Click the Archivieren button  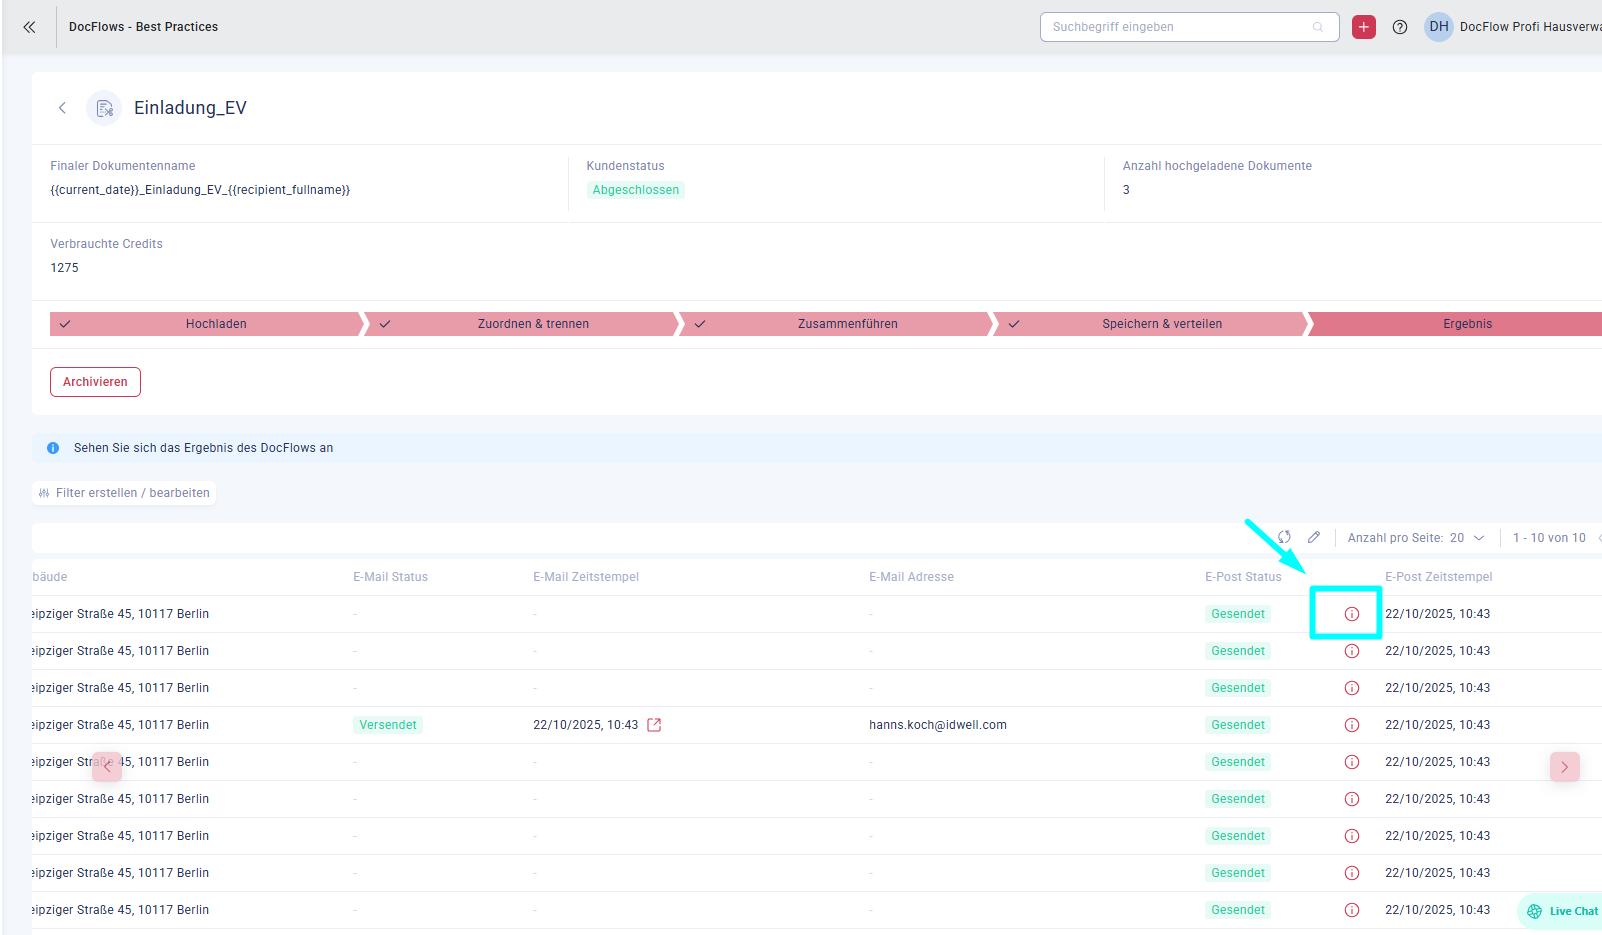point(95,382)
